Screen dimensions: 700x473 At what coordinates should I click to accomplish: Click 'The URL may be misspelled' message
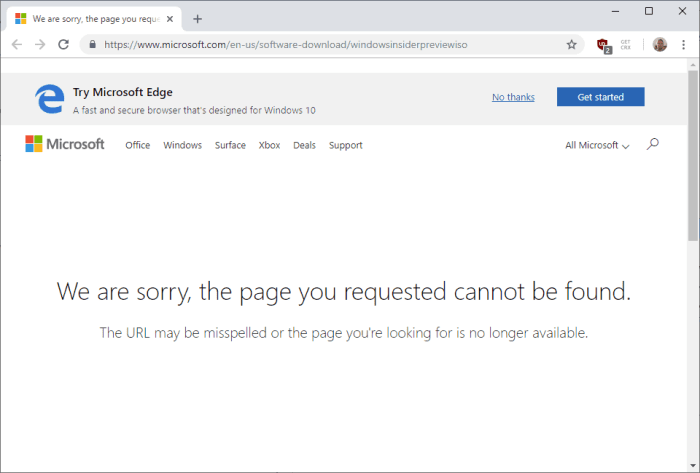tap(344, 333)
